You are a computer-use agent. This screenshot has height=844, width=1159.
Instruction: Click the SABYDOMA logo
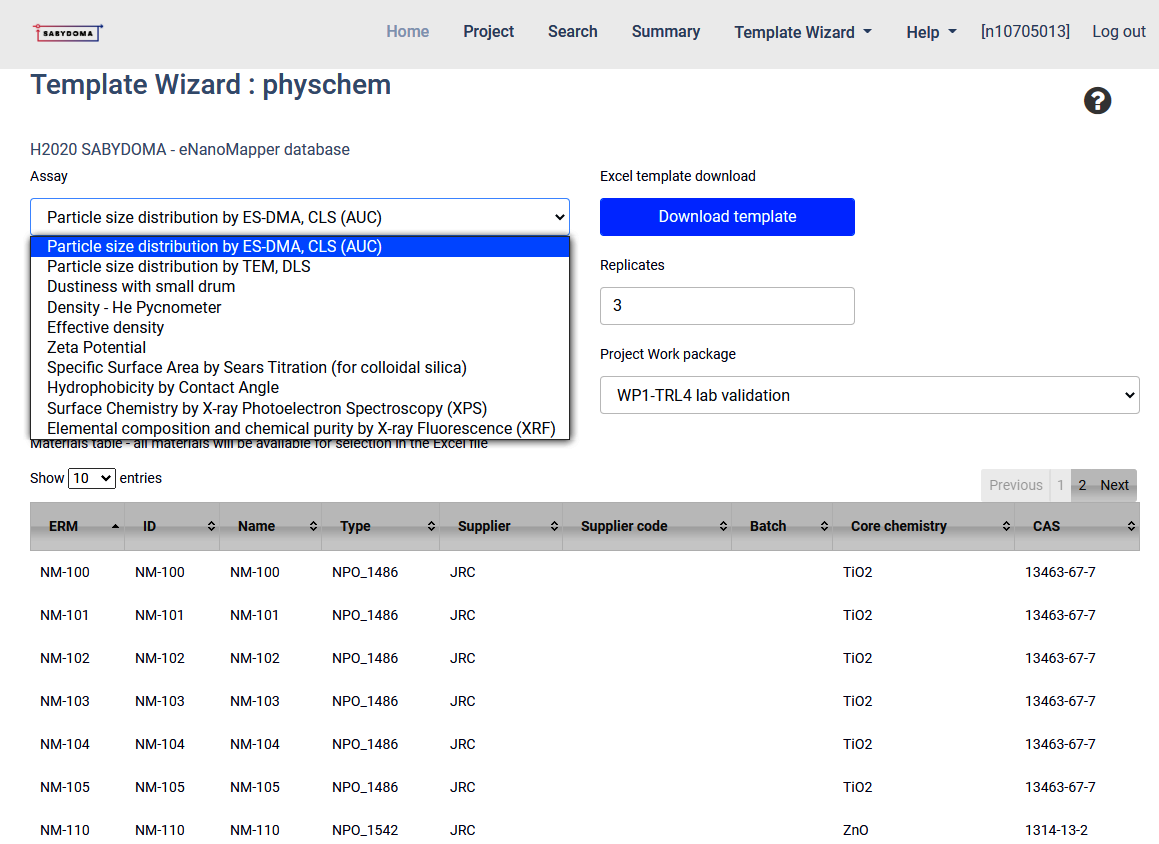67,33
